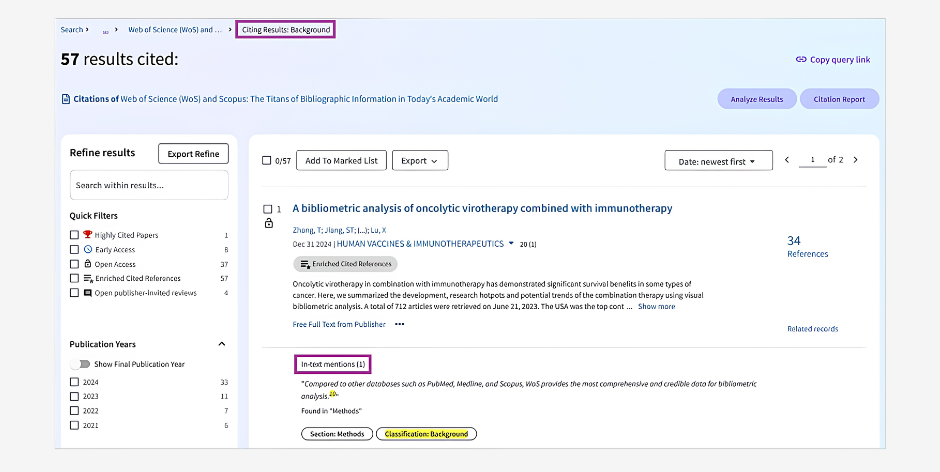Check the 2021 publication year box
This screenshot has height=472, width=940.
74,425
